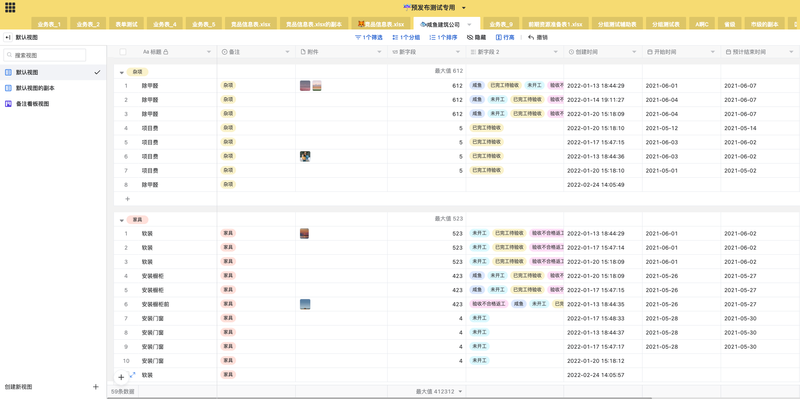Click the 备注 column header icon
This screenshot has width=800, height=399.
225,52
